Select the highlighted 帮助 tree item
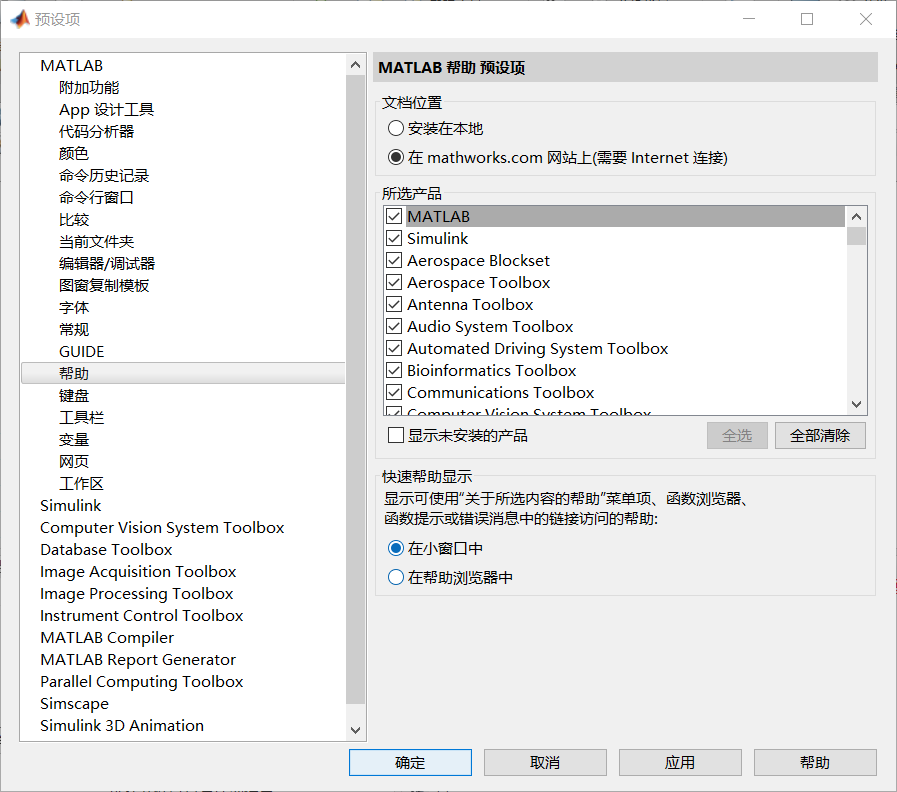This screenshot has width=897, height=792. tap(183, 373)
